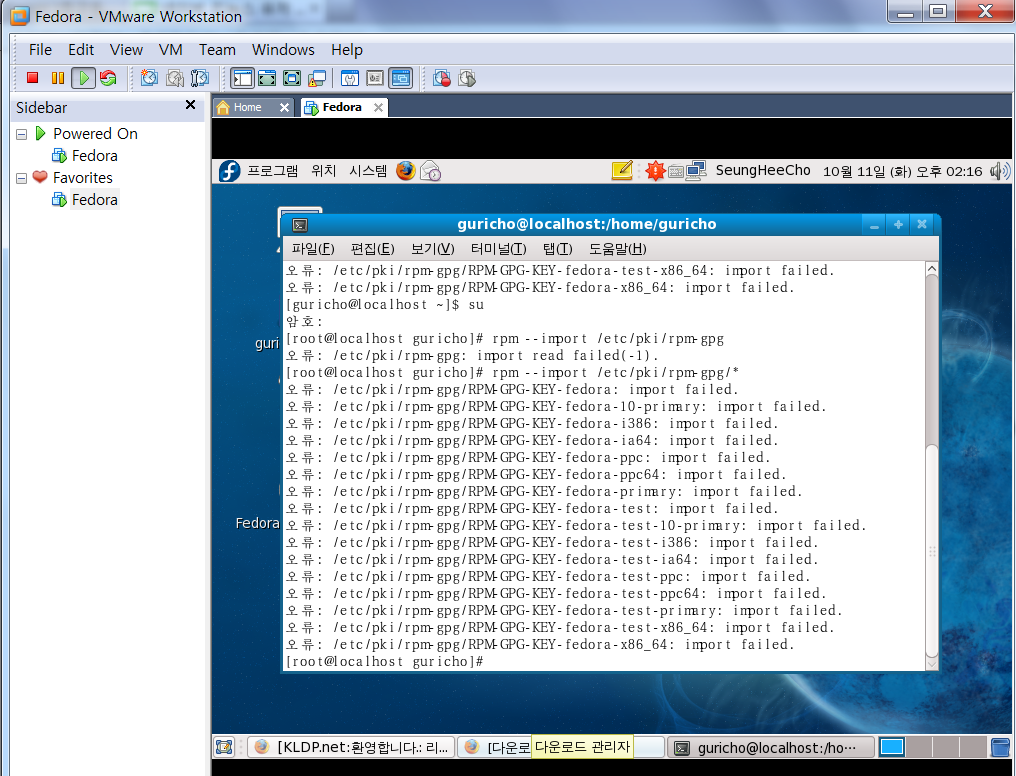Open the terminal 탭(T) menu
Image resolution: width=1016 pixels, height=776 pixels.
[558, 249]
